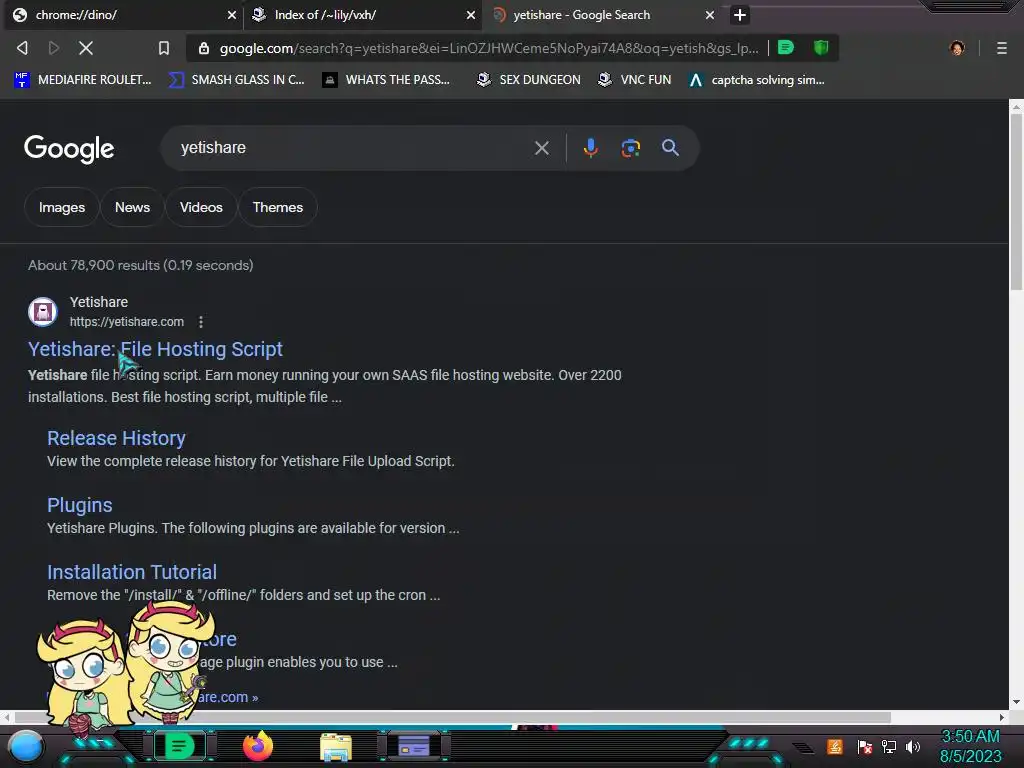Open the Release History sitelink
Viewport: 1024px width, 768px height.
(116, 438)
